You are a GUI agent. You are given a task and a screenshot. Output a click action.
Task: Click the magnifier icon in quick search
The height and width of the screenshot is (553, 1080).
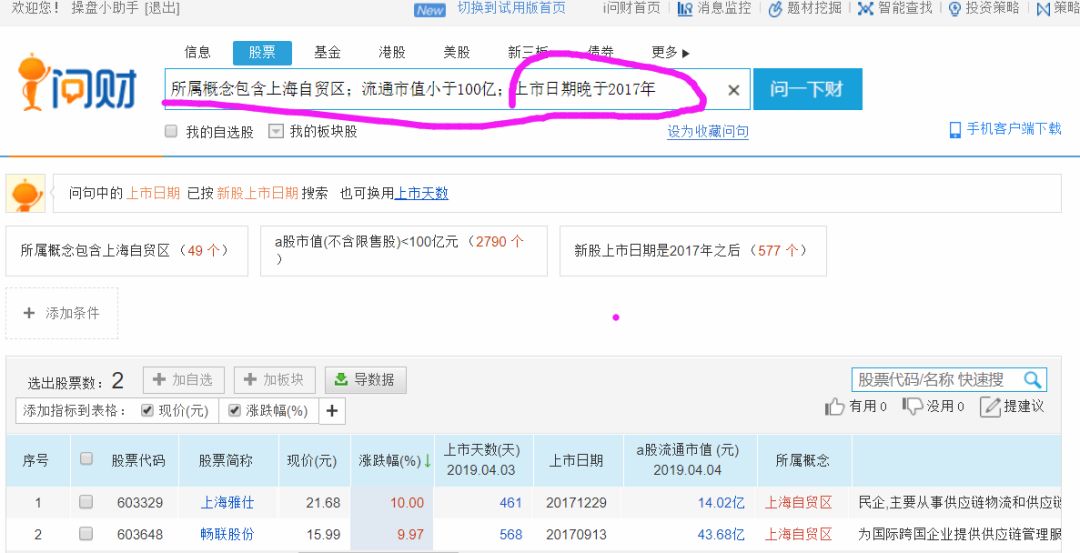point(1032,379)
